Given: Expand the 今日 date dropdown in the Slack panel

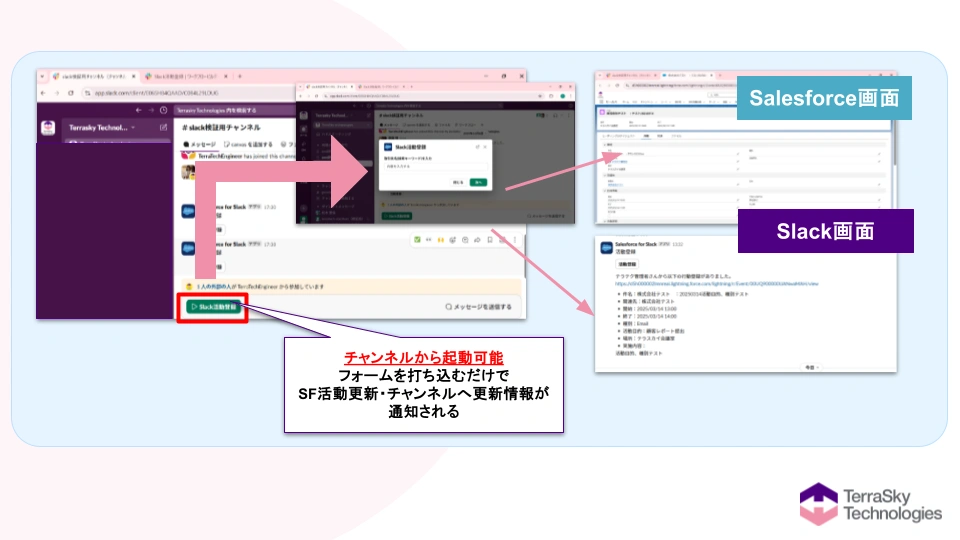Looking at the screenshot, I should (811, 367).
